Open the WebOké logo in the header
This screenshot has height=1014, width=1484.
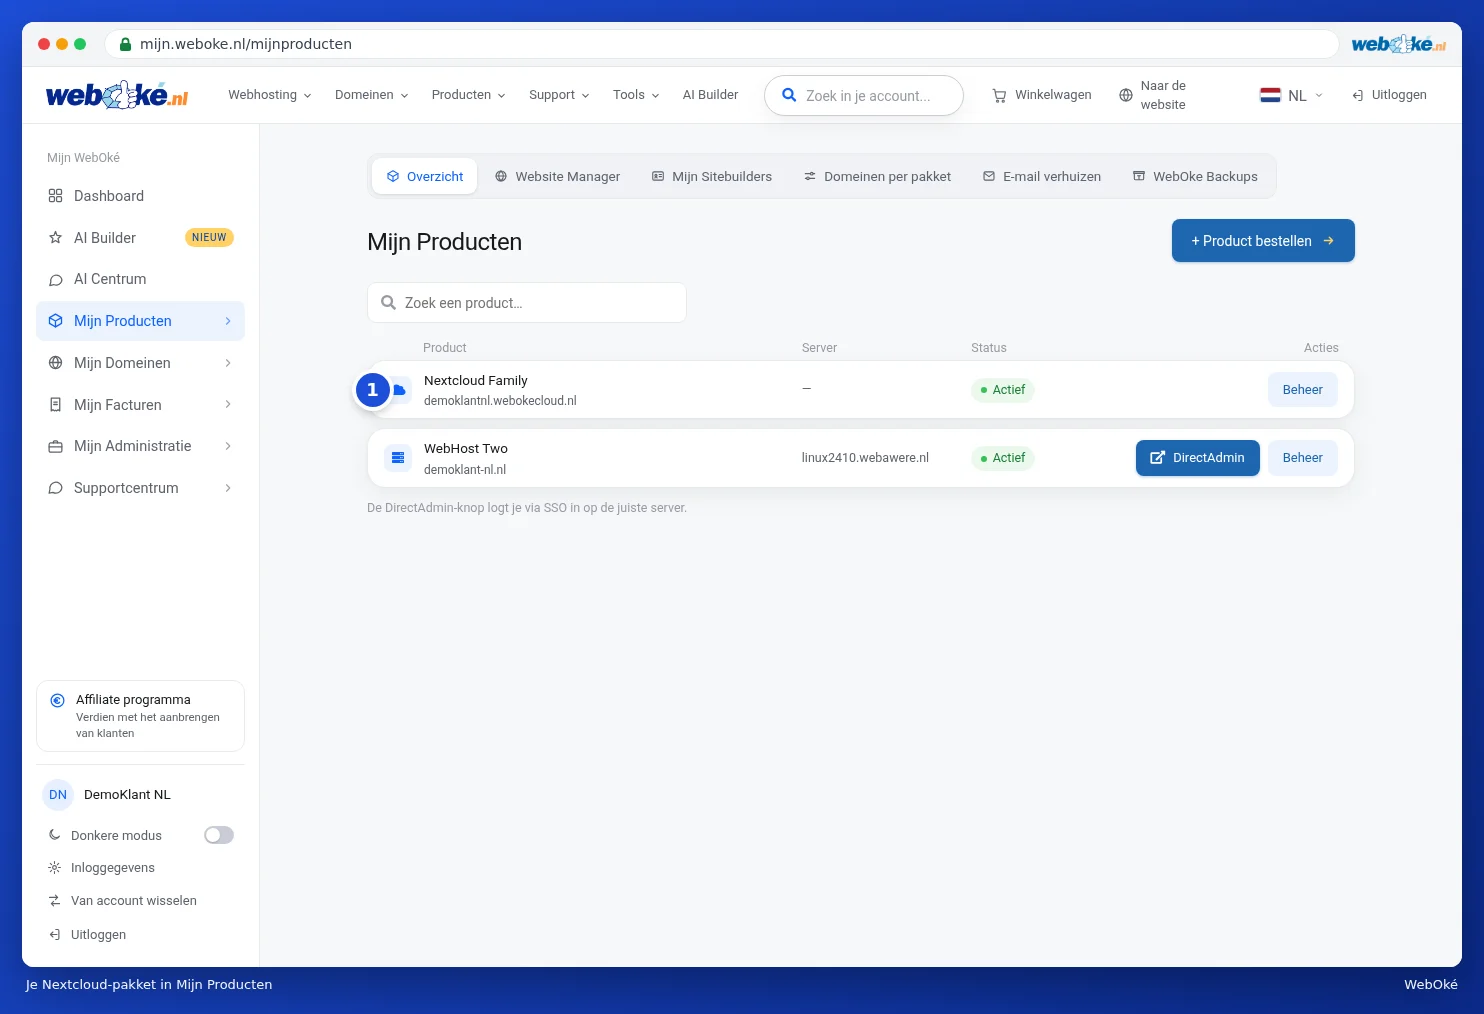117,95
